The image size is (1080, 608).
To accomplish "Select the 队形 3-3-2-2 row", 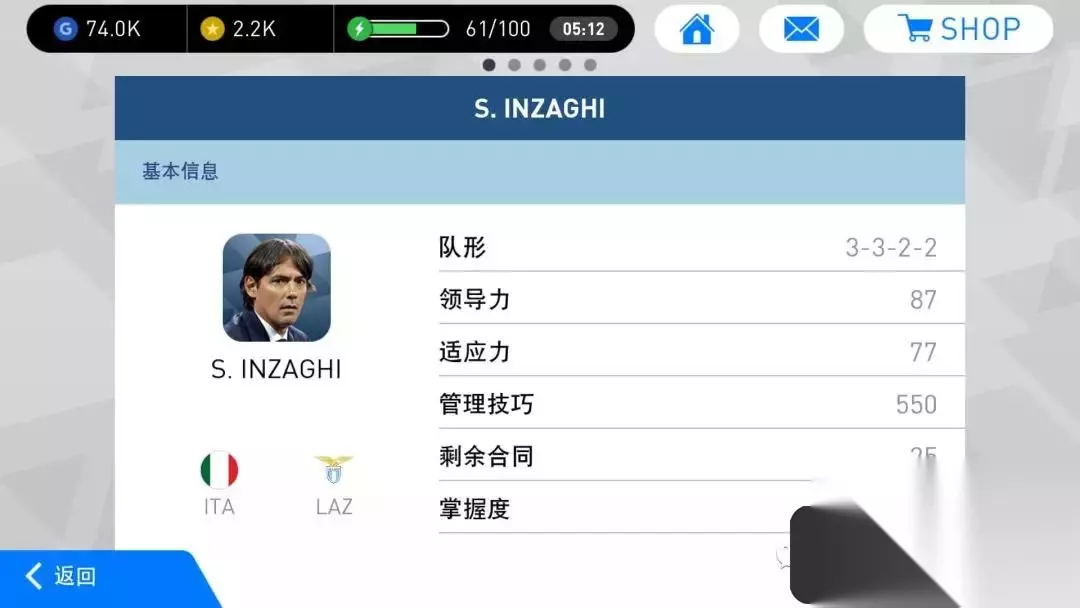I will pos(701,247).
